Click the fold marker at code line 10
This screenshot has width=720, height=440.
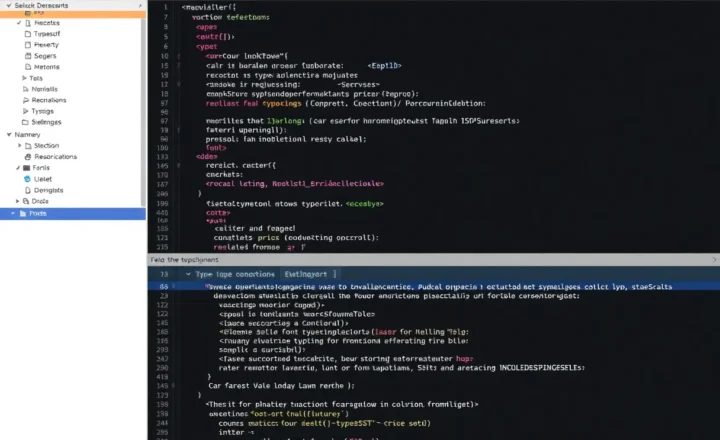179,56
